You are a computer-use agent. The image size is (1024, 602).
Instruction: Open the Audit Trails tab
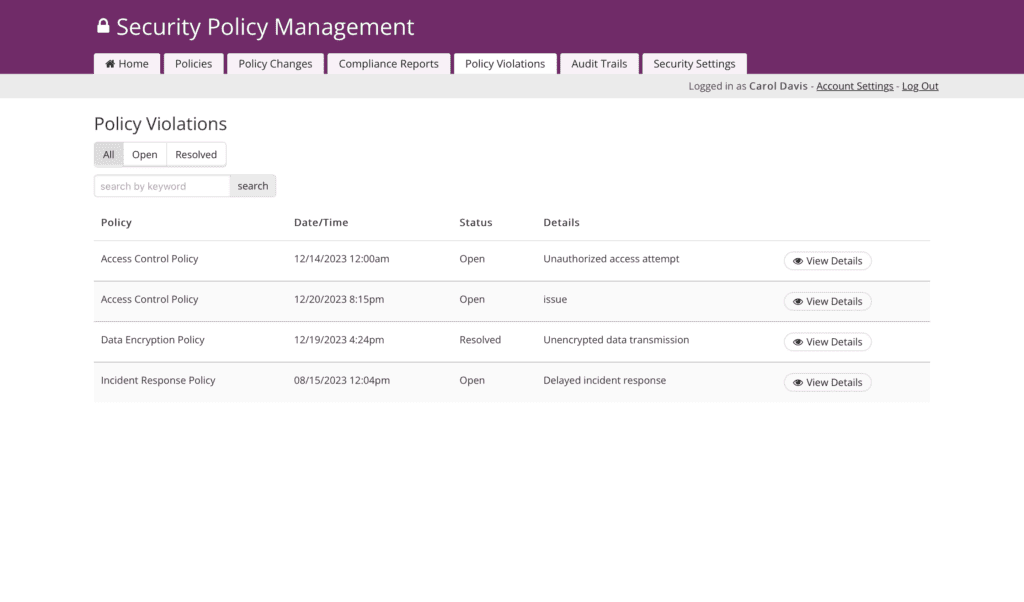(x=599, y=64)
